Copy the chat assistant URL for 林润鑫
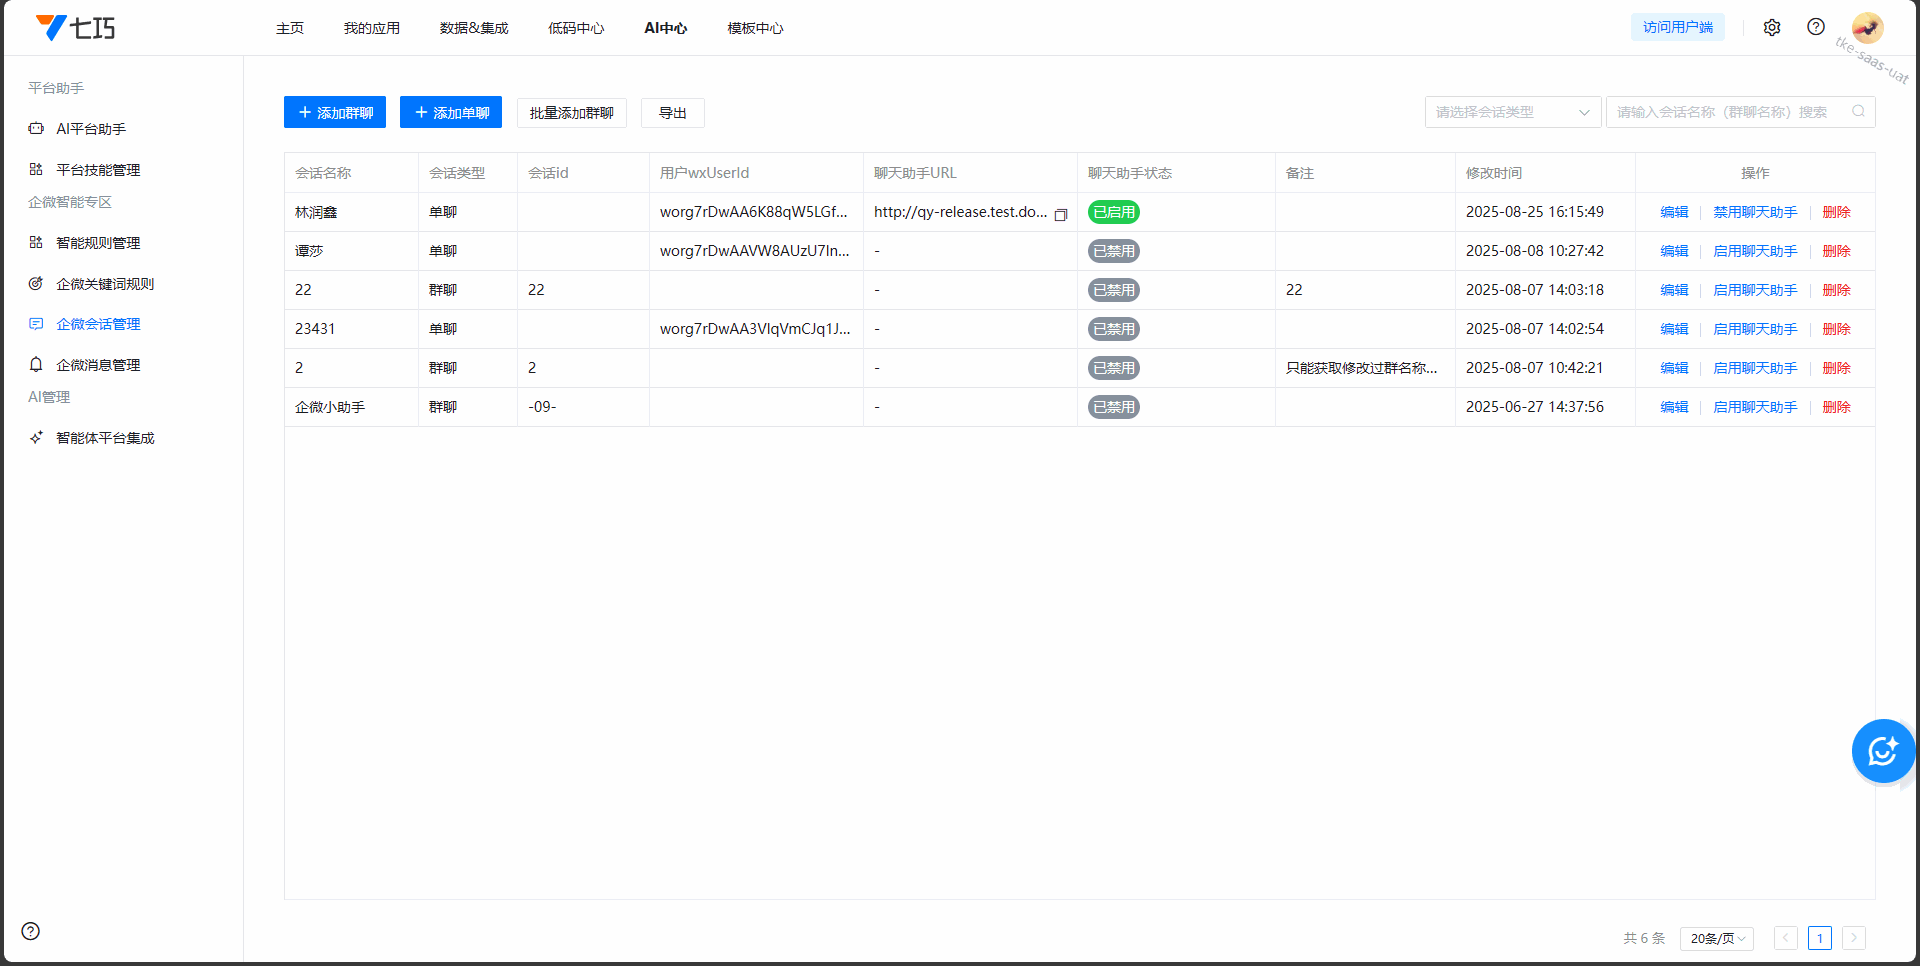The width and height of the screenshot is (1920, 966). point(1061,214)
